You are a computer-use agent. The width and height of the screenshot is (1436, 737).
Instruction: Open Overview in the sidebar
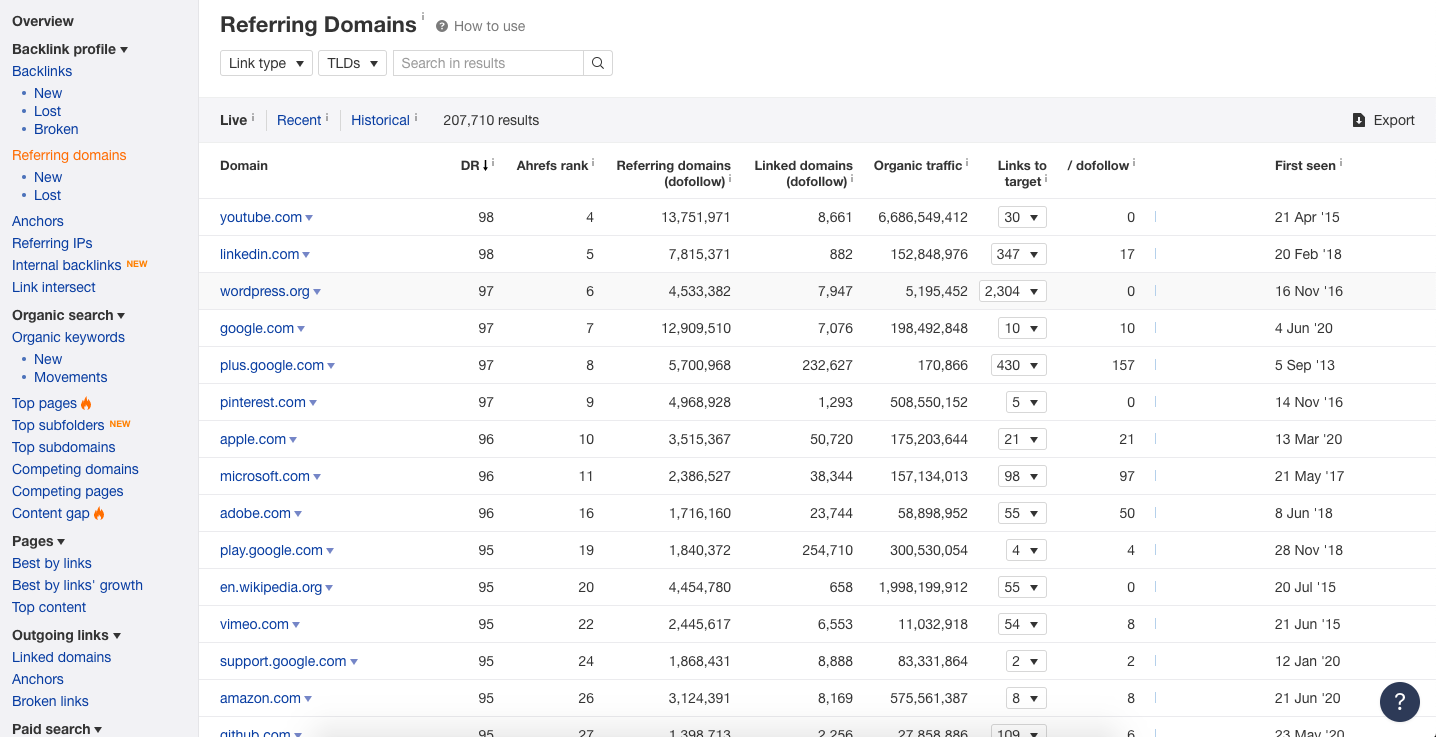tap(43, 21)
